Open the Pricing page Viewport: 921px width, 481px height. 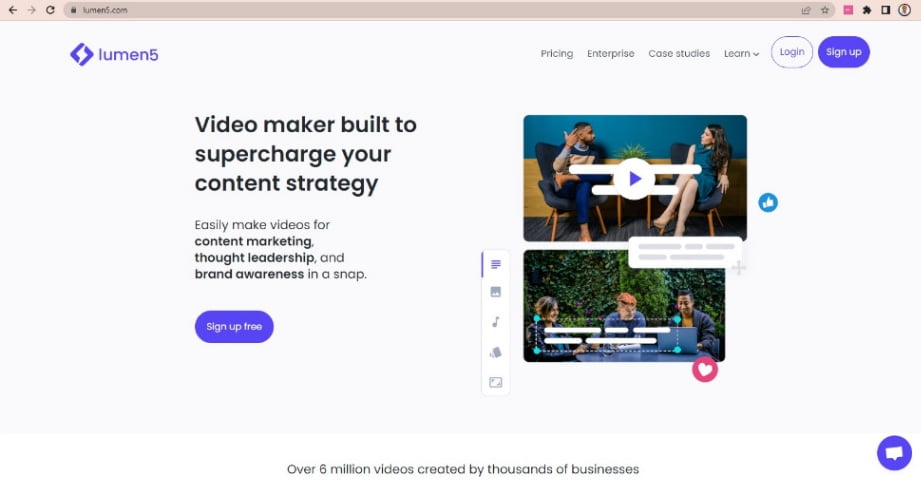[x=557, y=53]
